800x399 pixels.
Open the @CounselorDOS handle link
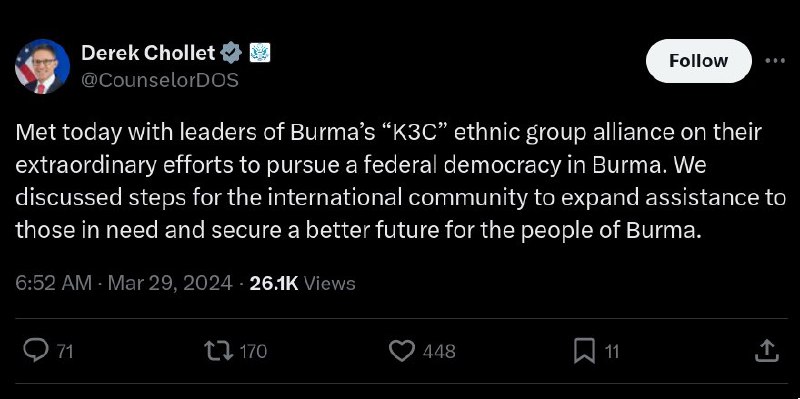(x=160, y=80)
